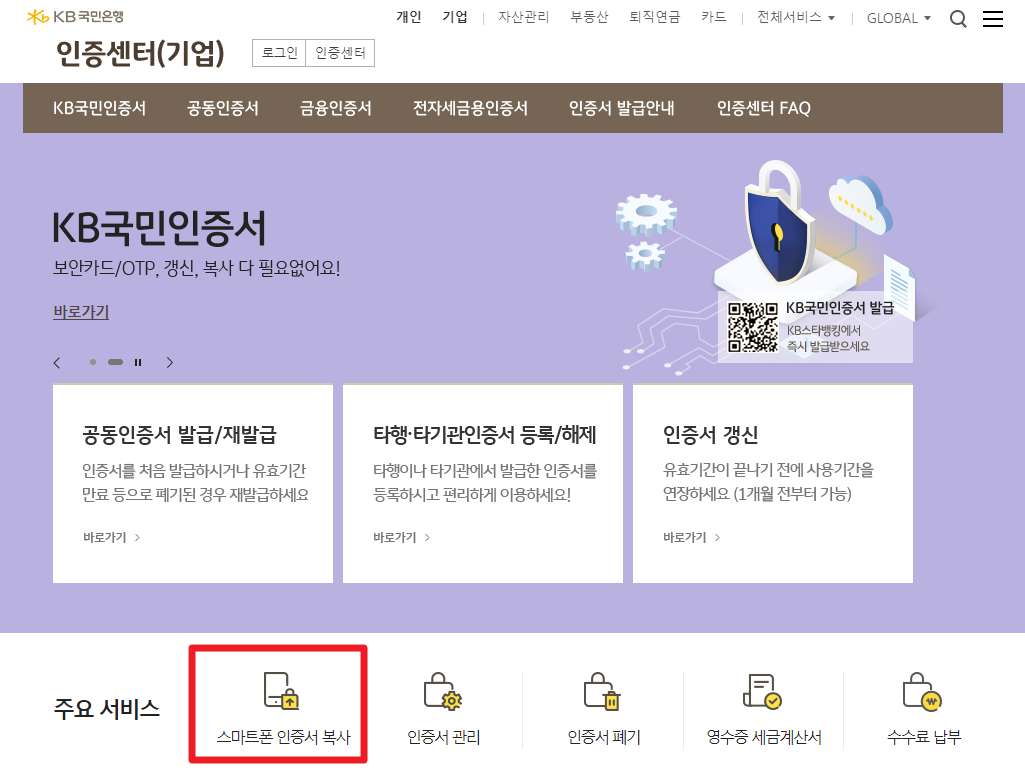Click the 로그인 button

[279, 53]
